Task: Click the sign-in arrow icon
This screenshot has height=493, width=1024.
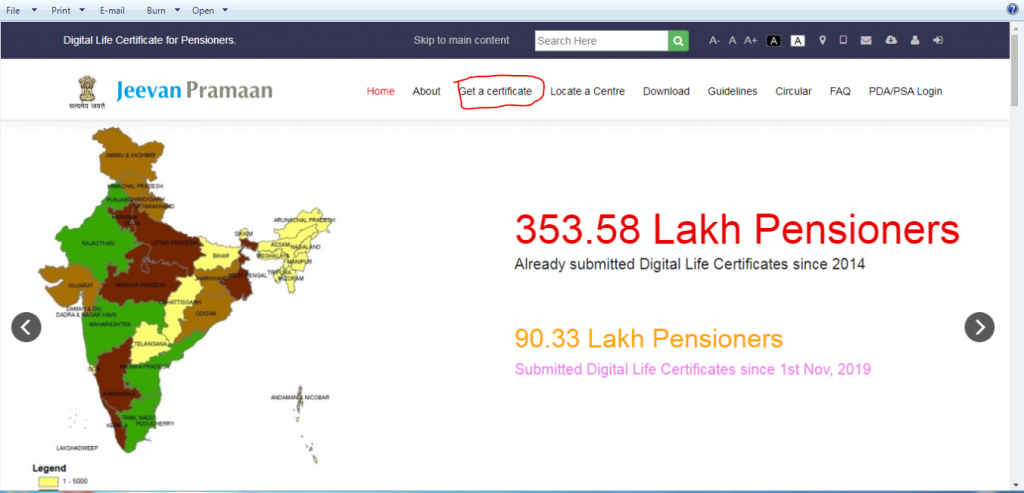Action: (x=937, y=41)
